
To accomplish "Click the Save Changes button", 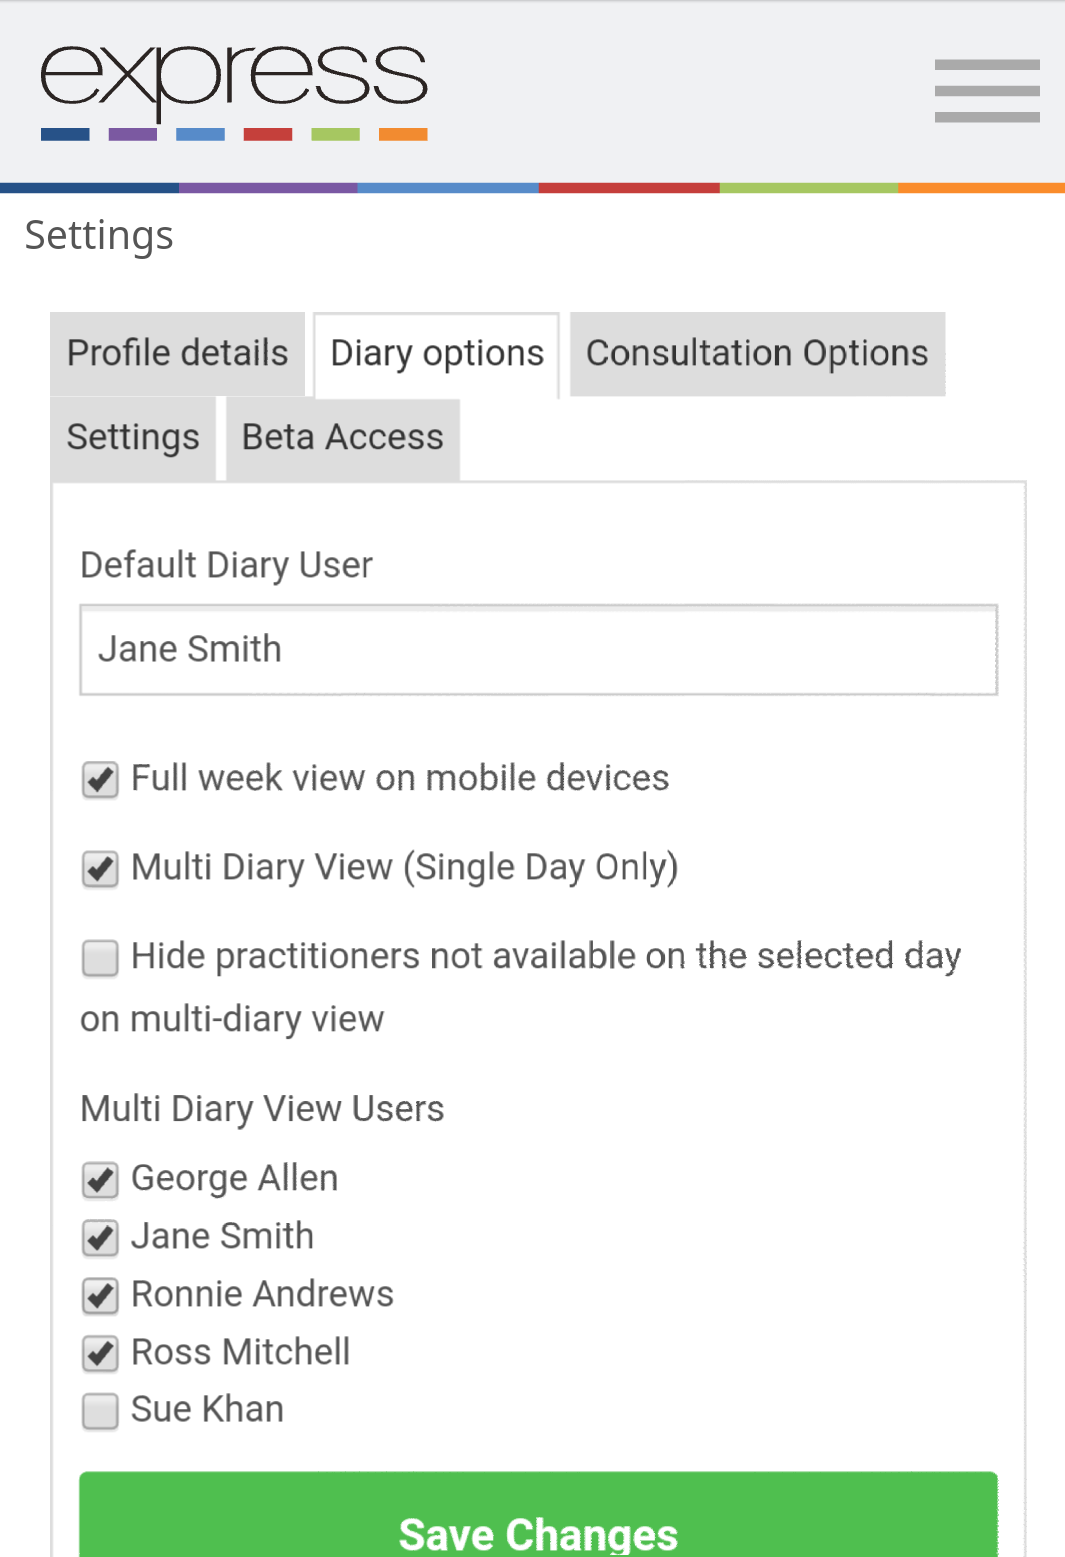I will pos(539,1514).
